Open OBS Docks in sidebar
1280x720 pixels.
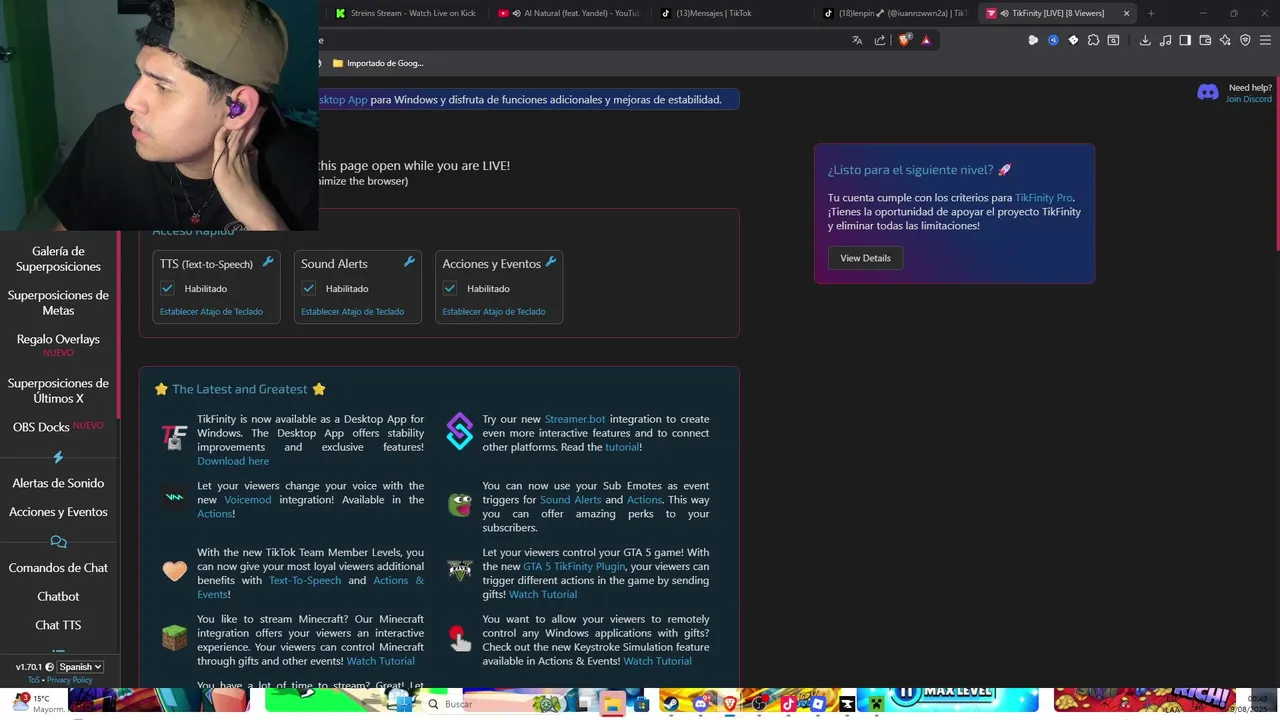point(41,427)
